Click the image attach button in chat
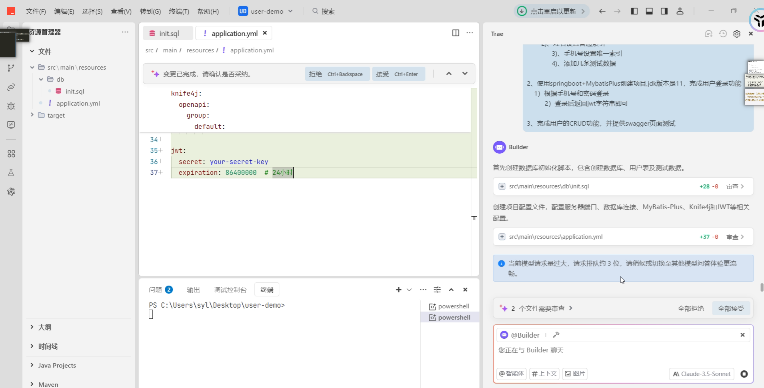This screenshot has width=764, height=388. pos(574,374)
